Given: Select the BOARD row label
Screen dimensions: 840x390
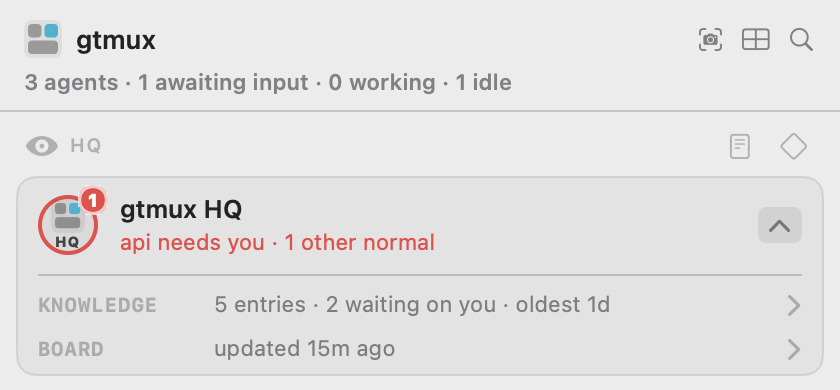Looking at the screenshot, I should click(71, 350).
